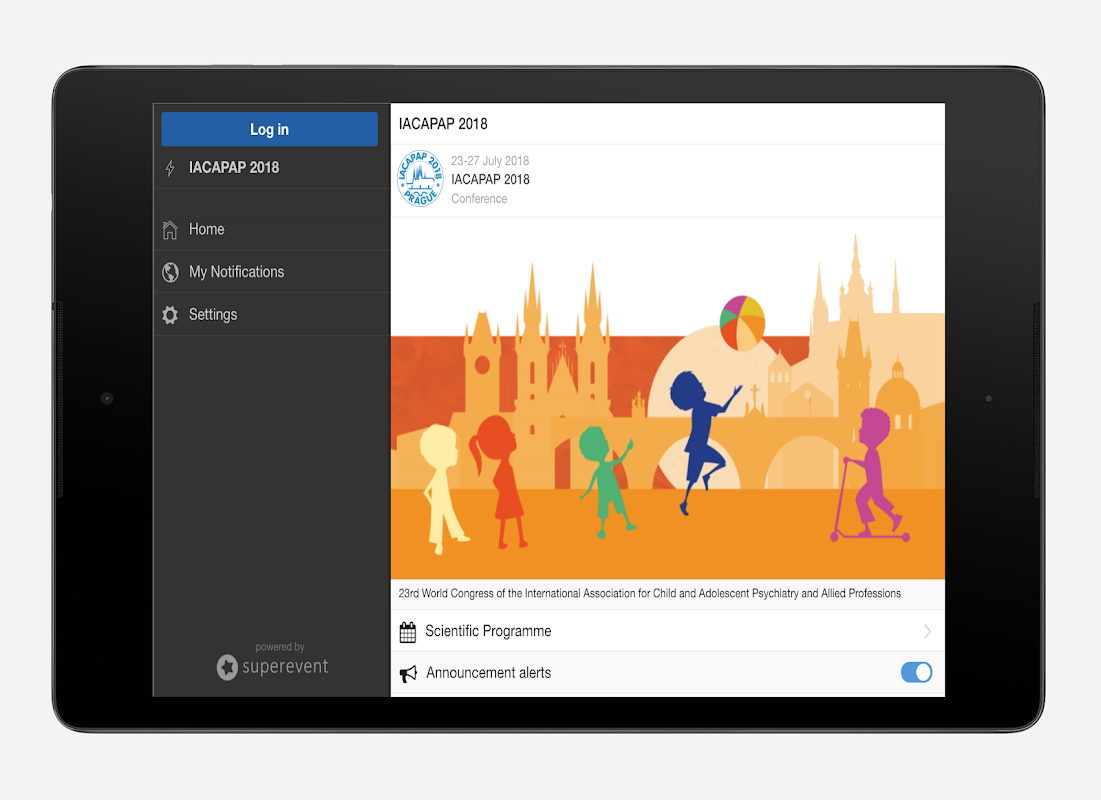Click the IACAPAP 2018 page header title
The height and width of the screenshot is (800, 1101).
(443, 124)
